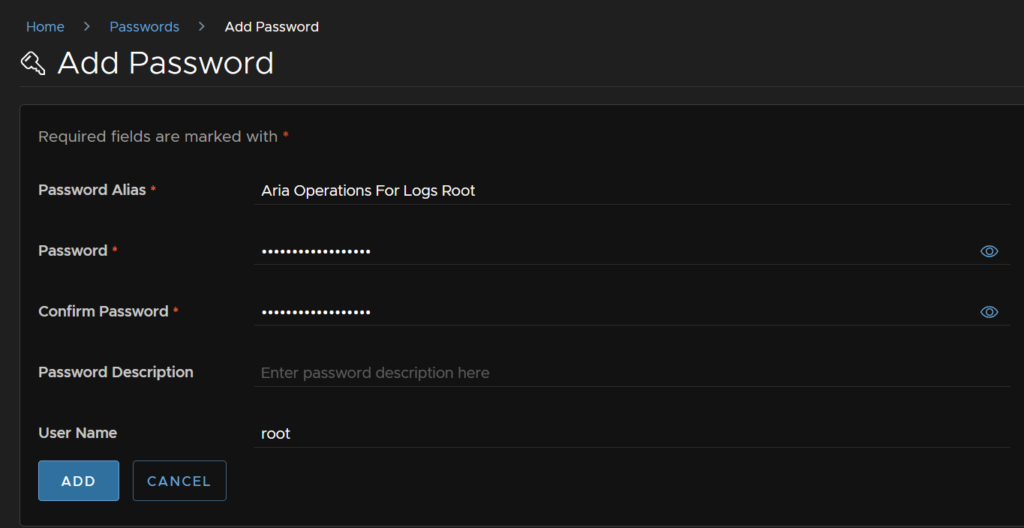This screenshot has height=528, width=1024.
Task: Reveal Confirm Password value using eye icon
Action: (x=989, y=312)
